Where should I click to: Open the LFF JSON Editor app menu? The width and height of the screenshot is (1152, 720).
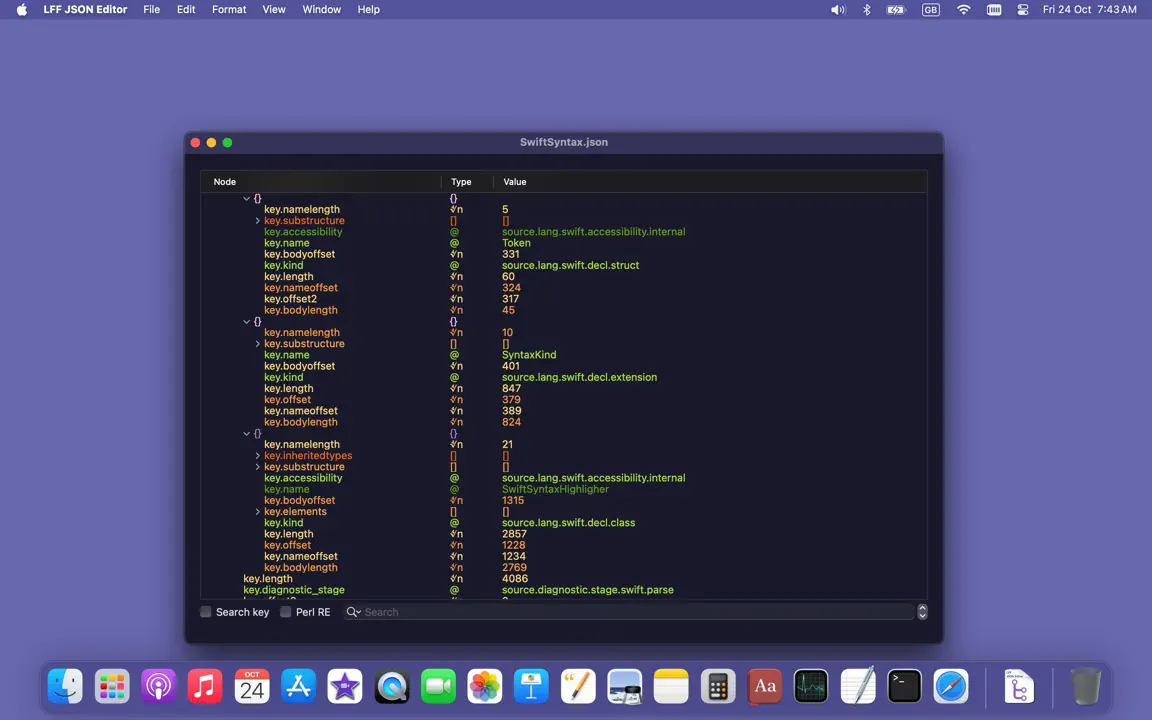pyautogui.click(x=85, y=10)
